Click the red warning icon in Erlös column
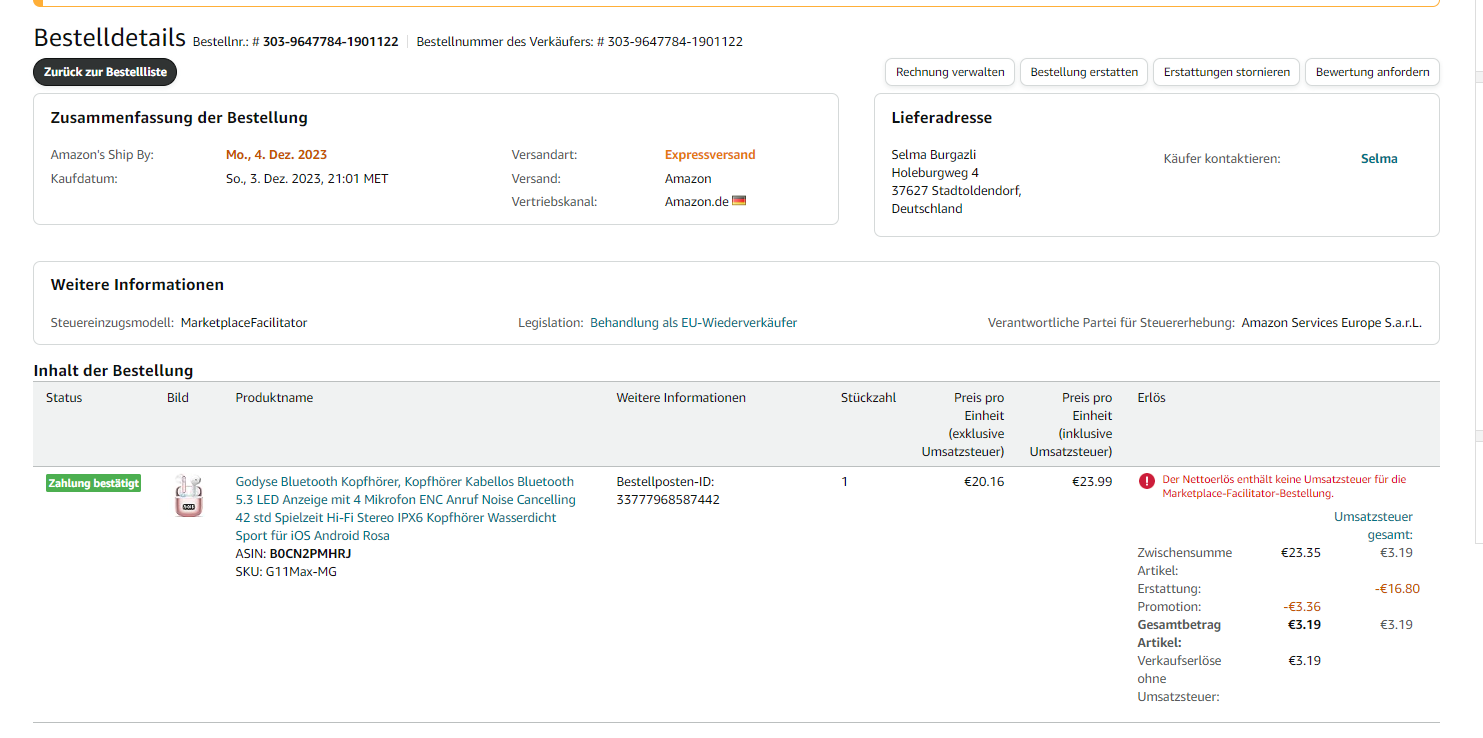The width and height of the screenshot is (1483, 738). coord(1147,481)
